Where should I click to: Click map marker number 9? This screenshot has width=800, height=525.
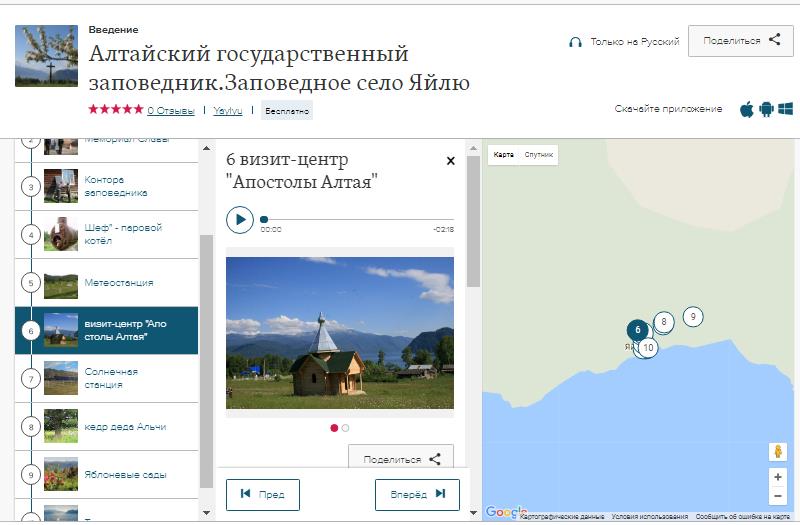692,316
